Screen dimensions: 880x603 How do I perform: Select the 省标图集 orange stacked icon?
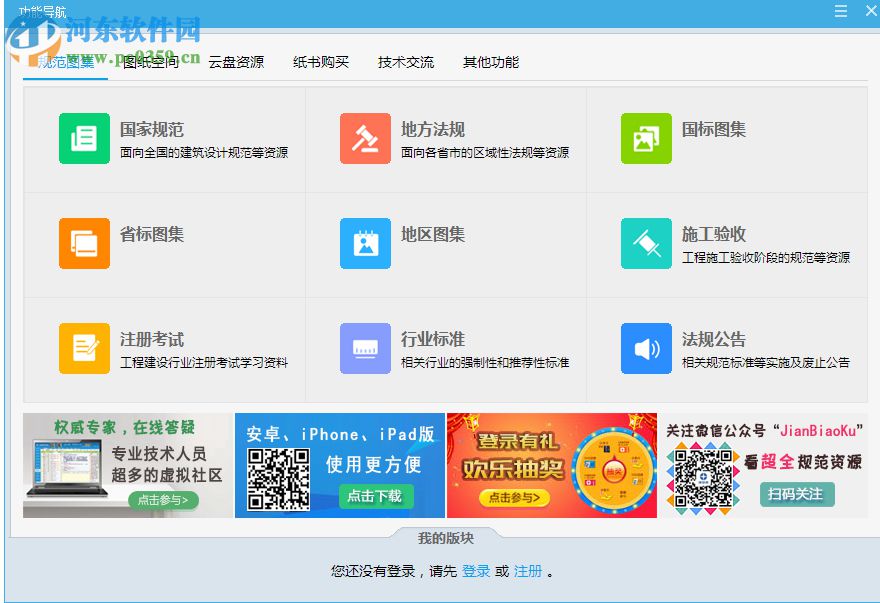click(84, 243)
